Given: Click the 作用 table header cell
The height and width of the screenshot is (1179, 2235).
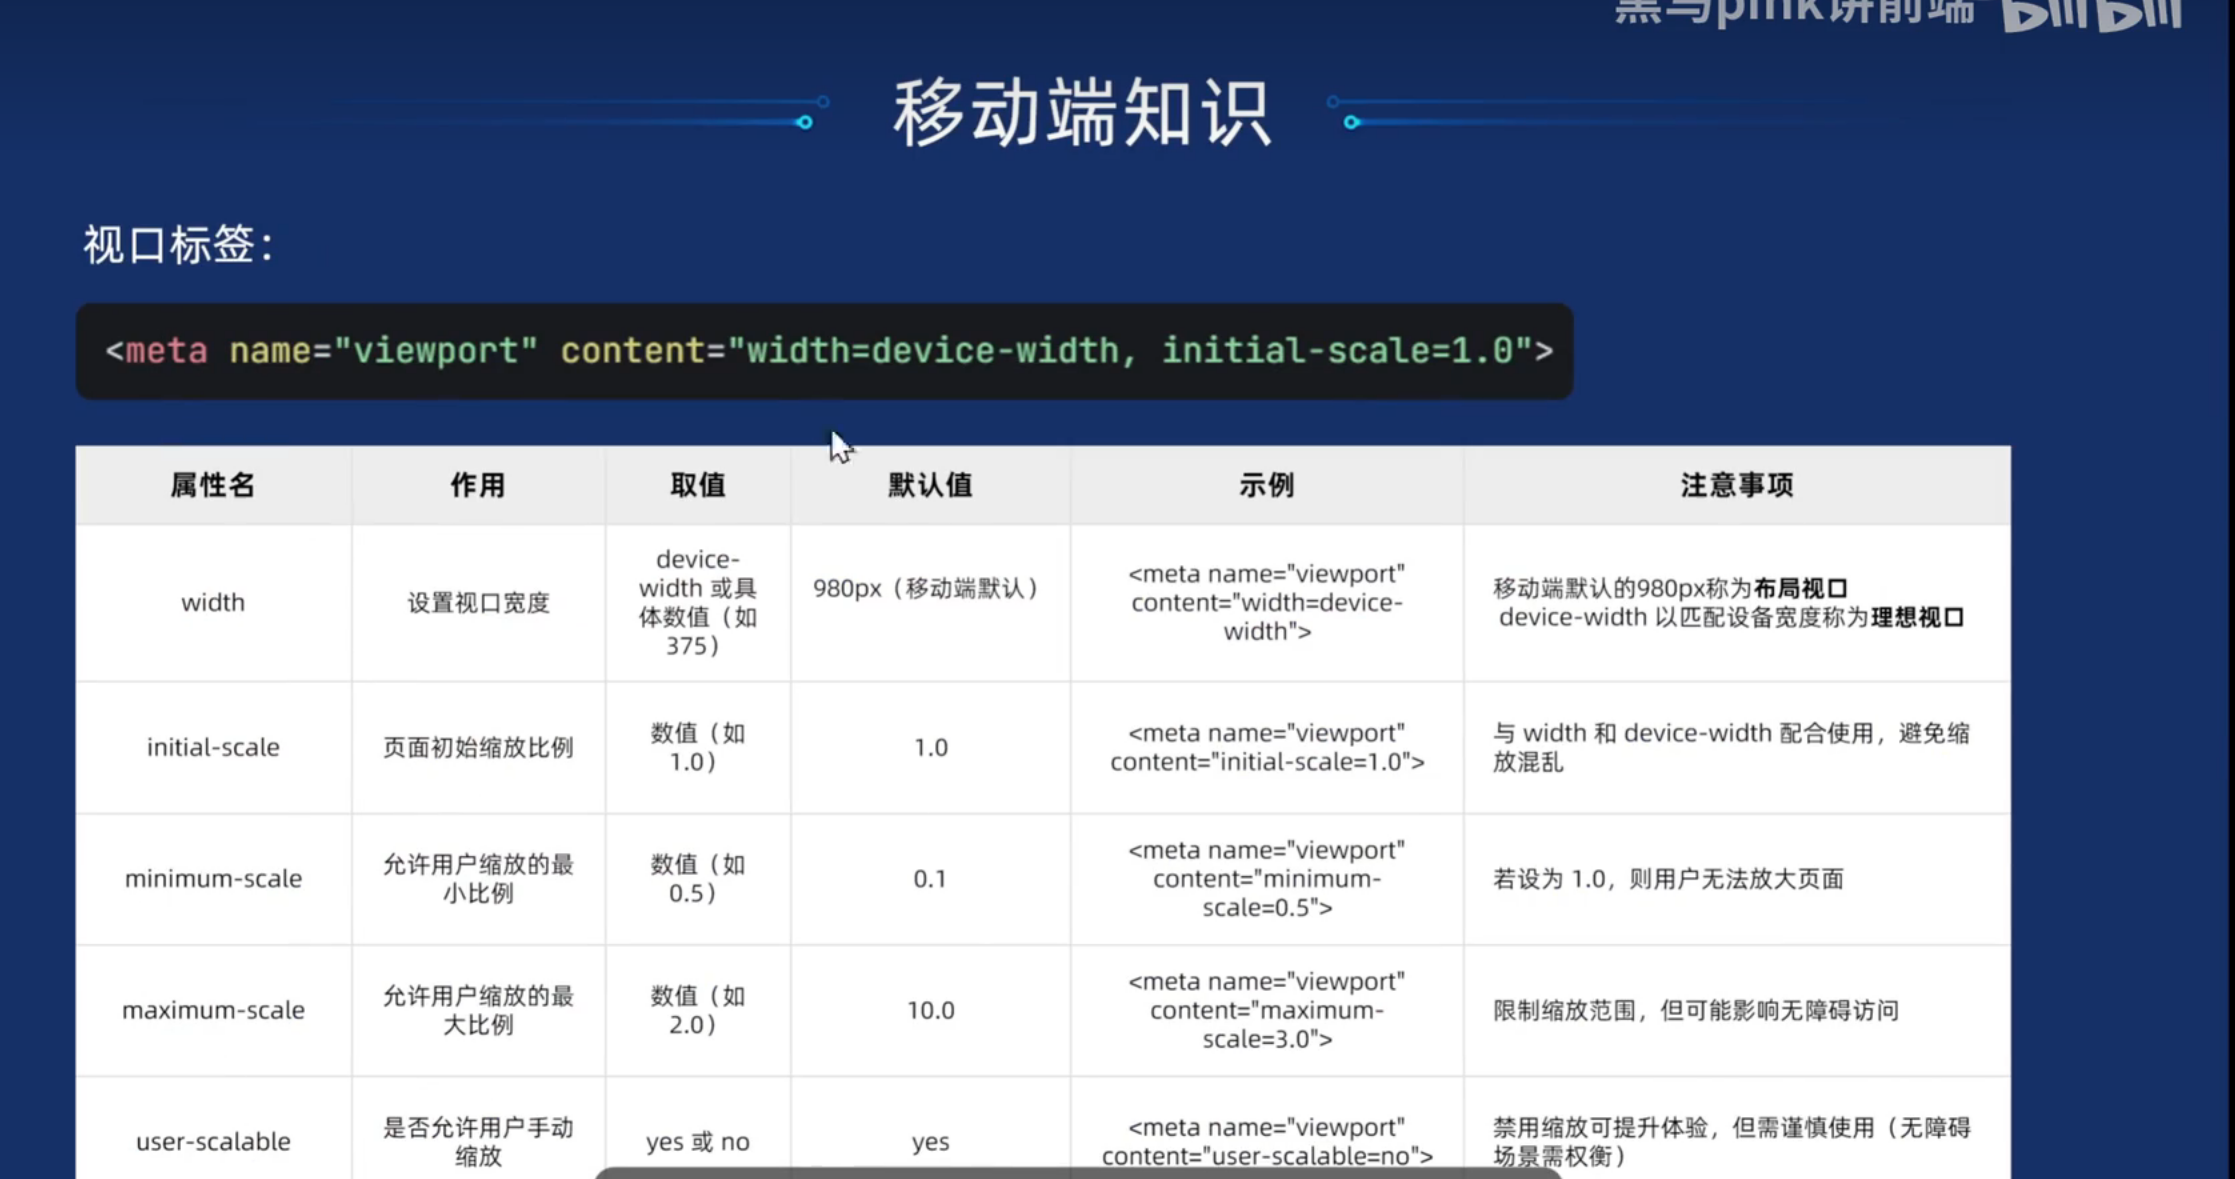Looking at the screenshot, I should (x=477, y=485).
